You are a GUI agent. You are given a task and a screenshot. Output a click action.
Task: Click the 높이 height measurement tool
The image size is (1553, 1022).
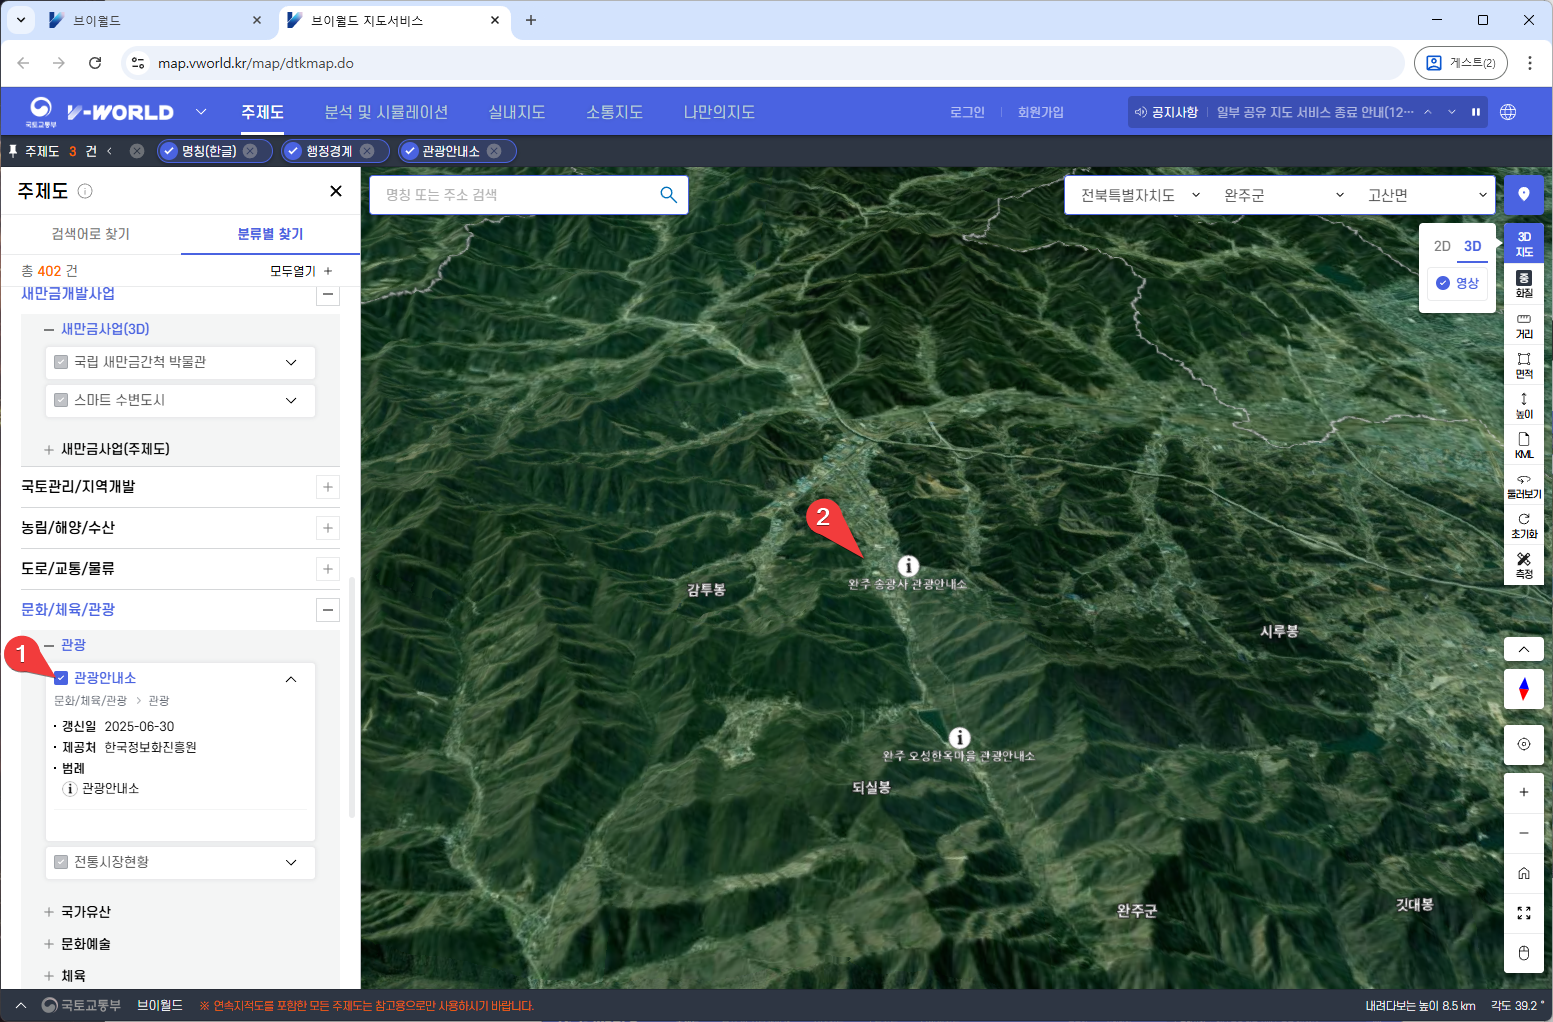tap(1523, 405)
